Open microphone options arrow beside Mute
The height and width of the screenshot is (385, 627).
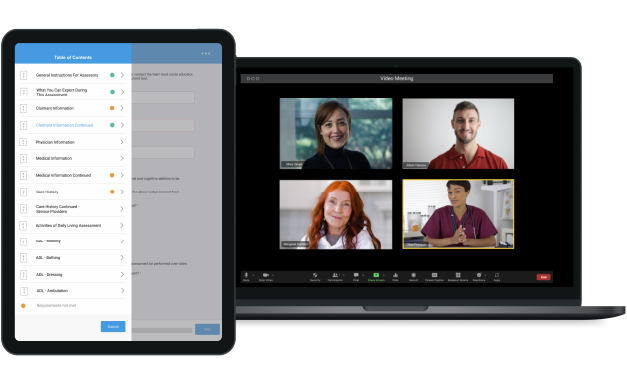(253, 275)
